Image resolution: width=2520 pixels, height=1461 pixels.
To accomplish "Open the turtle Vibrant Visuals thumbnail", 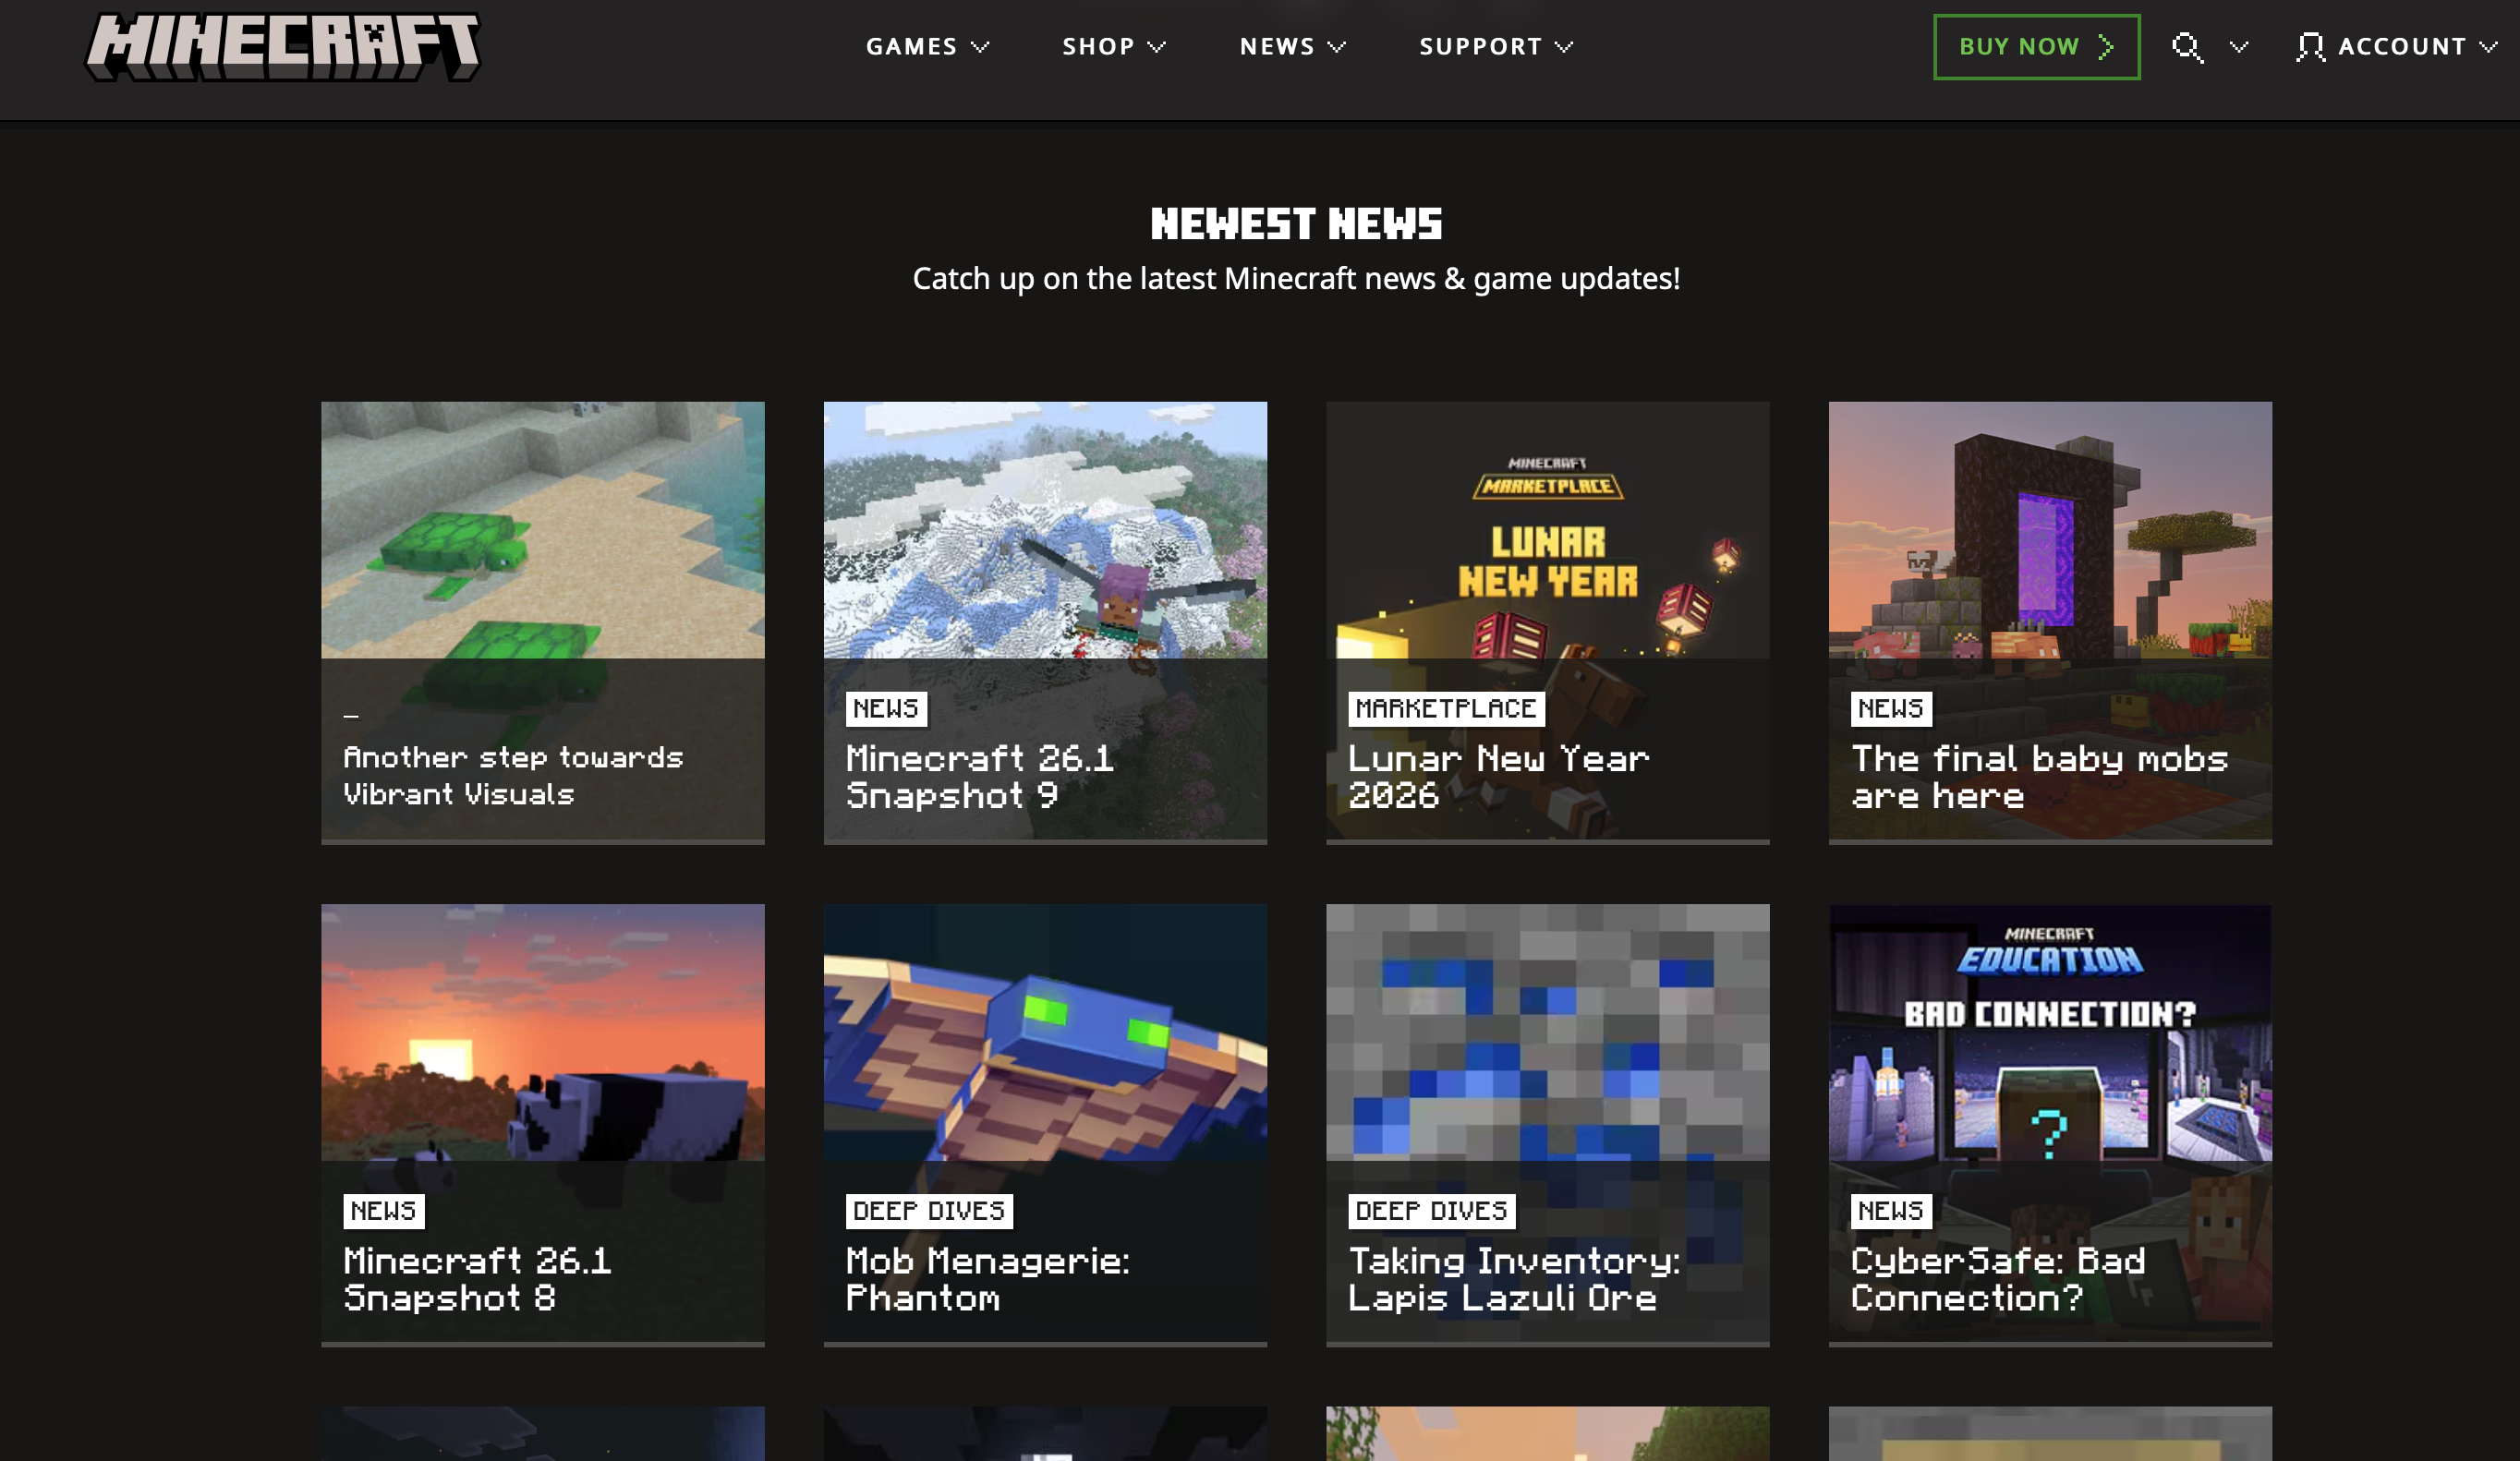I will [542, 530].
